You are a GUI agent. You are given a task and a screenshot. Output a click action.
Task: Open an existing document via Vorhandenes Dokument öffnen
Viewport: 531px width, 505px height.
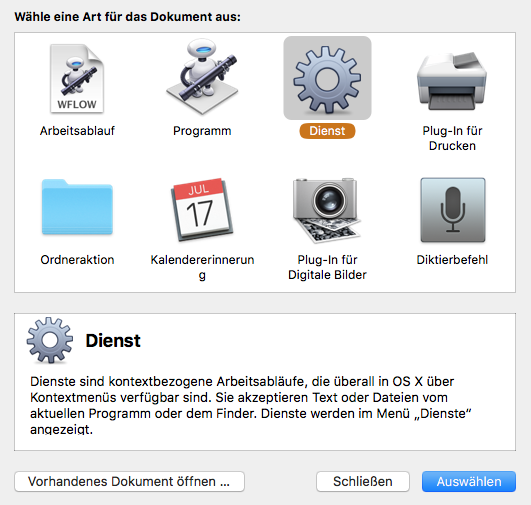coord(129,481)
